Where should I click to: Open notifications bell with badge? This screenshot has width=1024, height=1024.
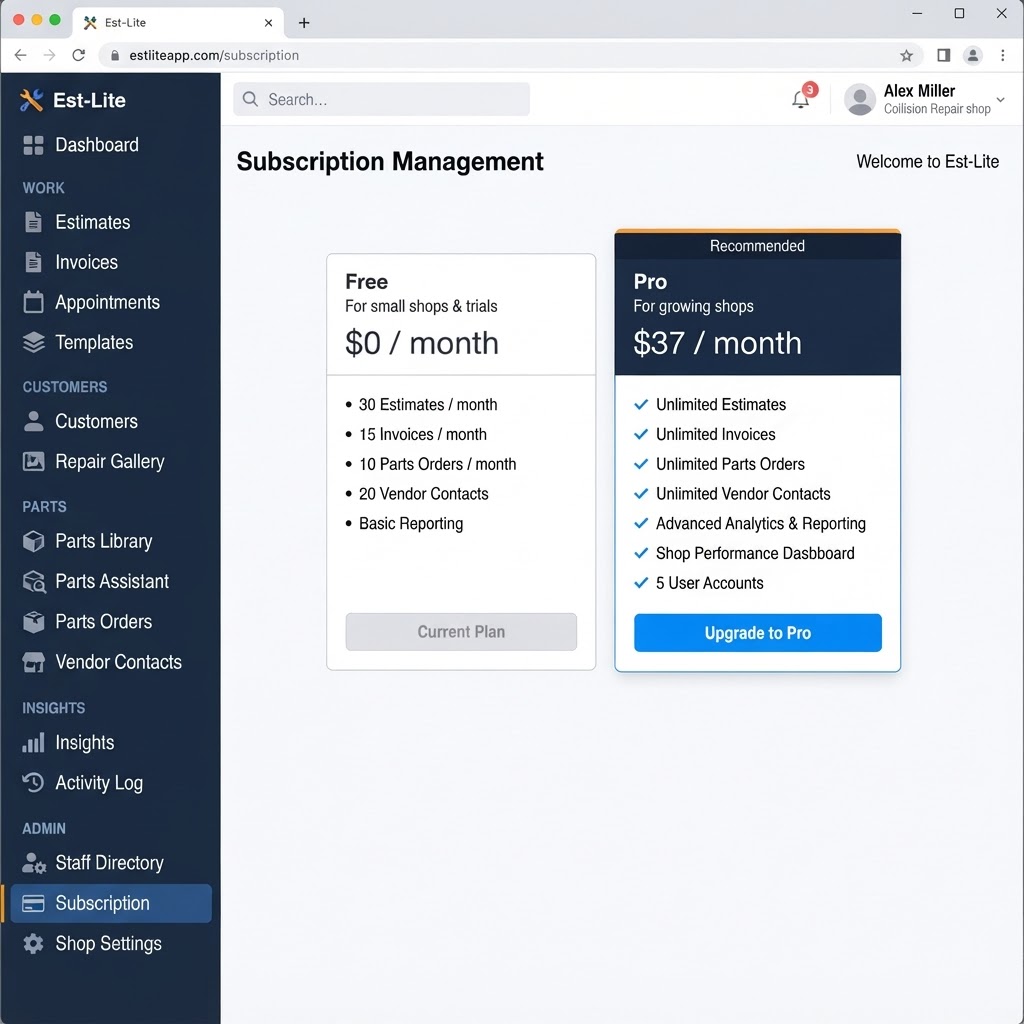point(803,97)
